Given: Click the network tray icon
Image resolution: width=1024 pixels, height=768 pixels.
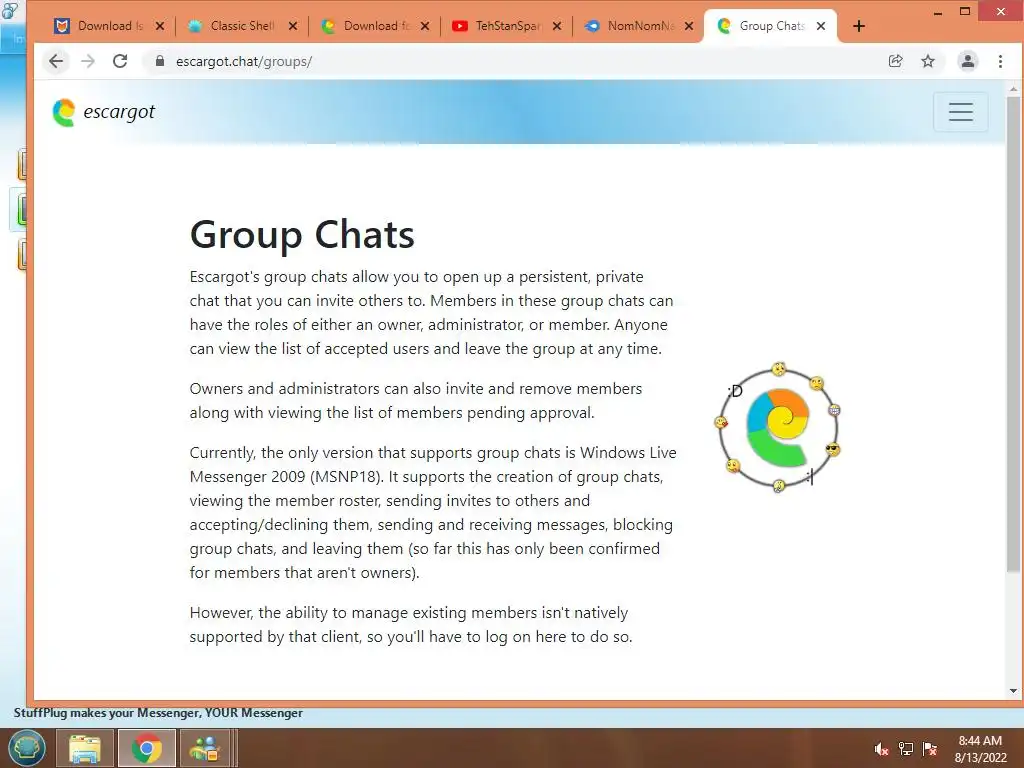Looking at the screenshot, I should [x=906, y=749].
